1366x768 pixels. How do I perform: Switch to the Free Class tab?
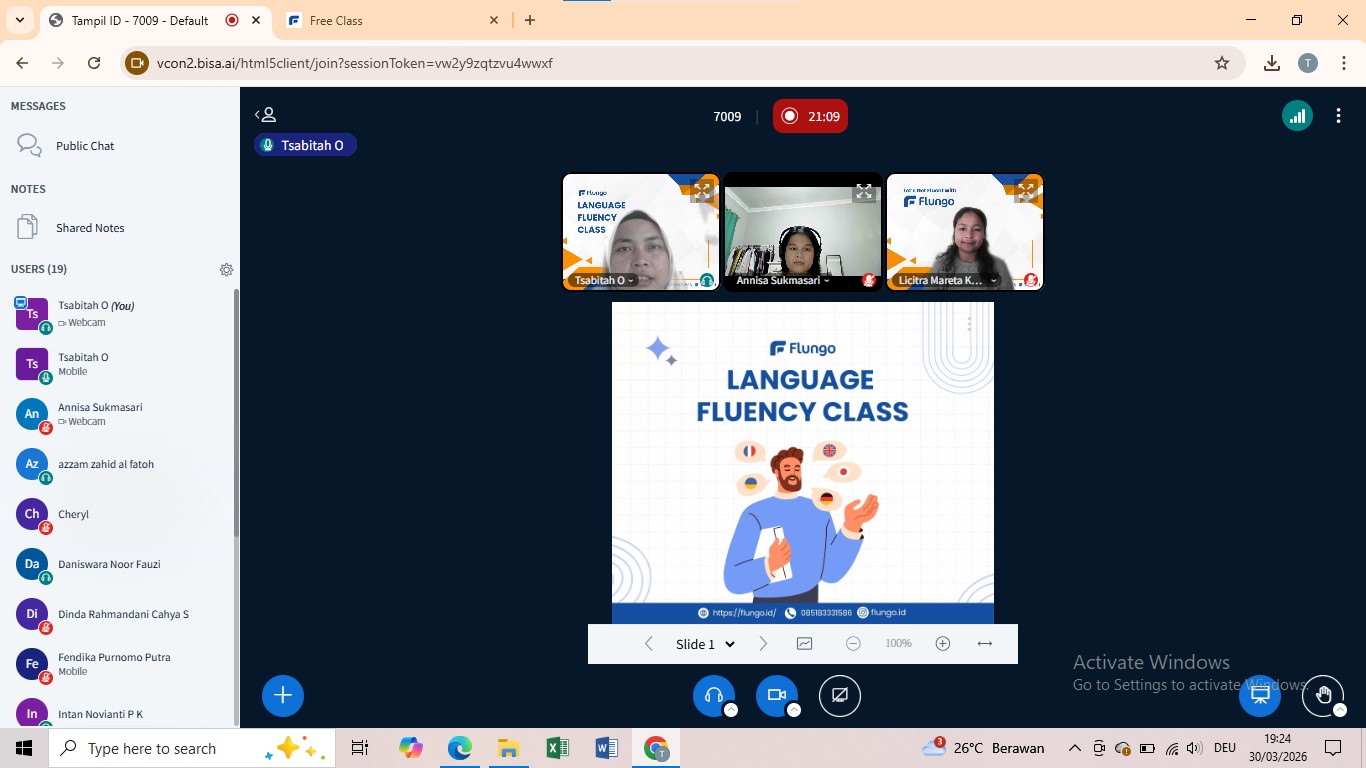tap(390, 20)
